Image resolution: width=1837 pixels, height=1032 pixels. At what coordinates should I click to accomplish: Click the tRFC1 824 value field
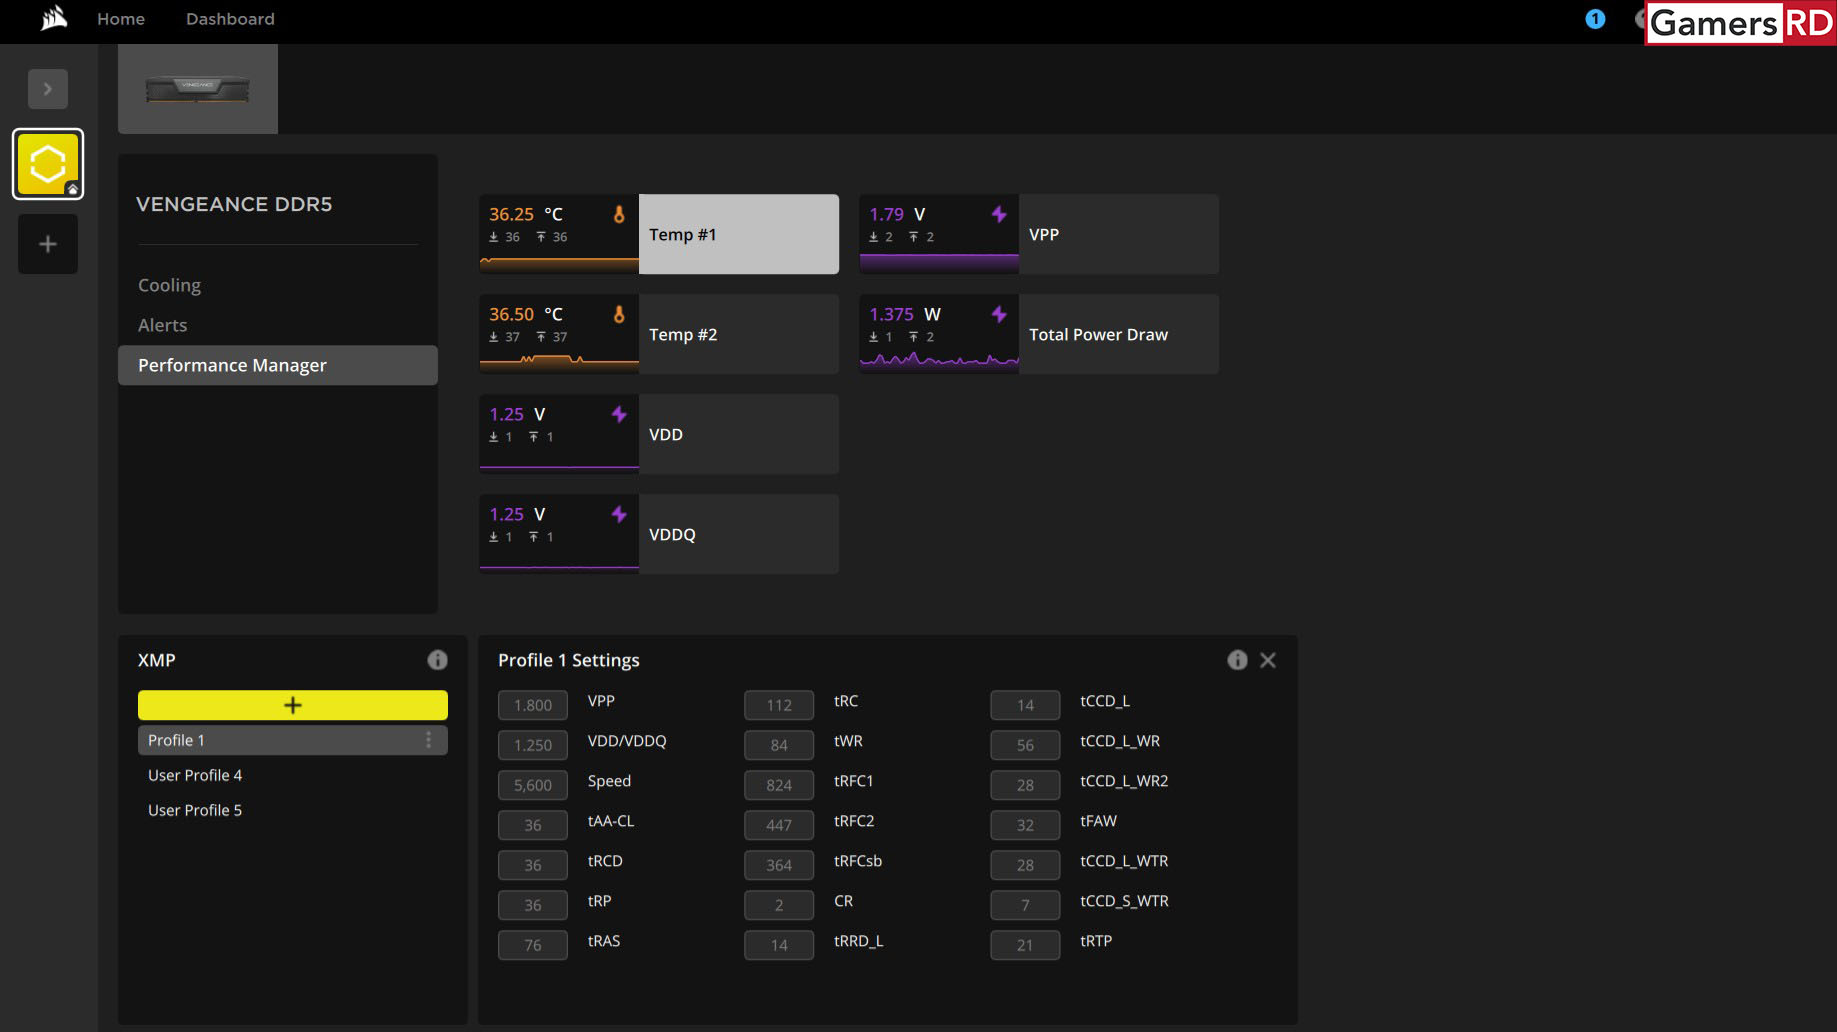(779, 785)
